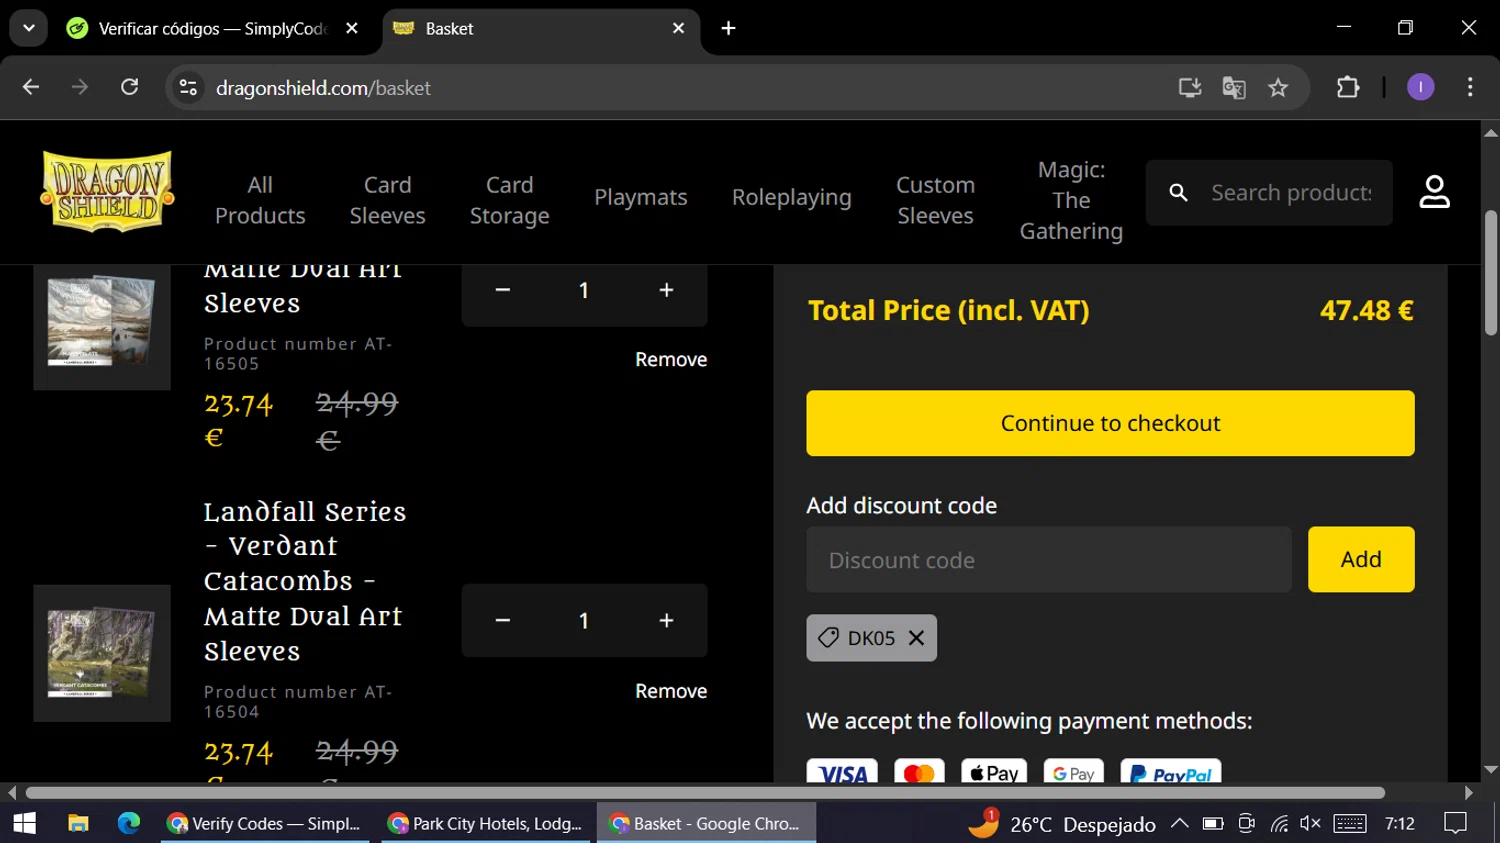This screenshot has height=843, width=1500.
Task: Decrease quantity of product AT-16505
Action: click(x=503, y=290)
